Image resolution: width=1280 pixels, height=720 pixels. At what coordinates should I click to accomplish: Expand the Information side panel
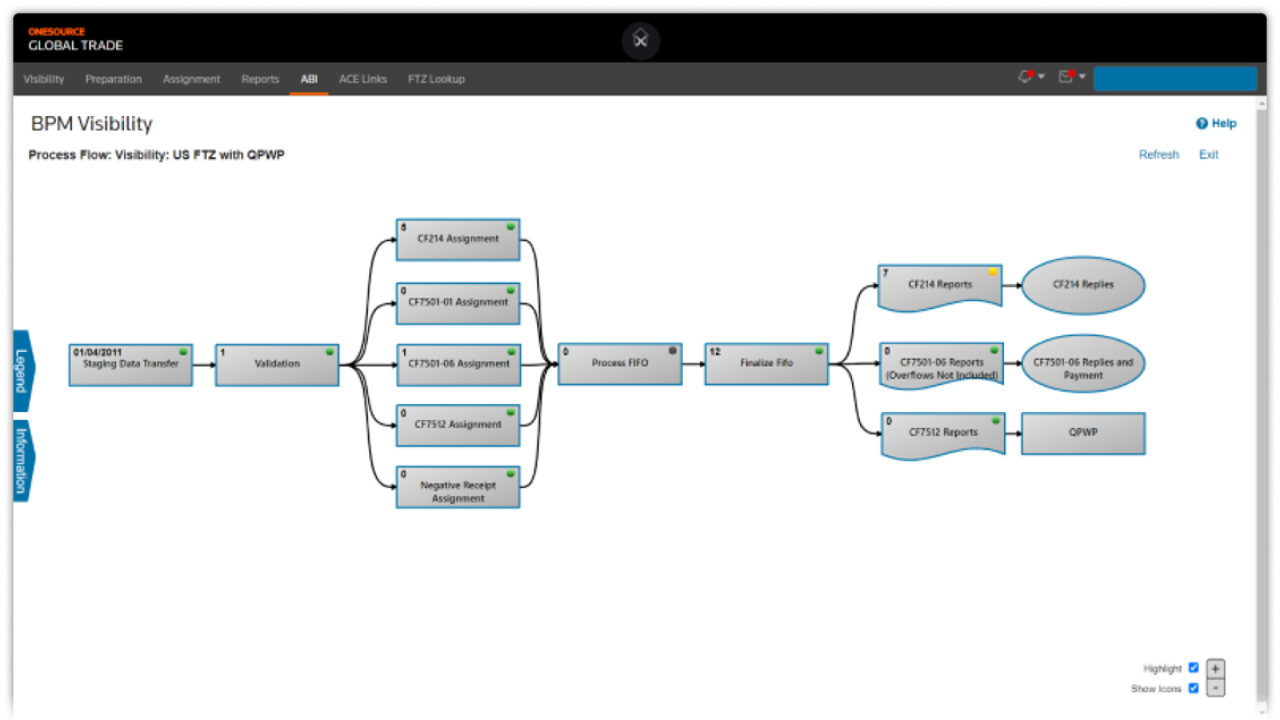(x=22, y=460)
